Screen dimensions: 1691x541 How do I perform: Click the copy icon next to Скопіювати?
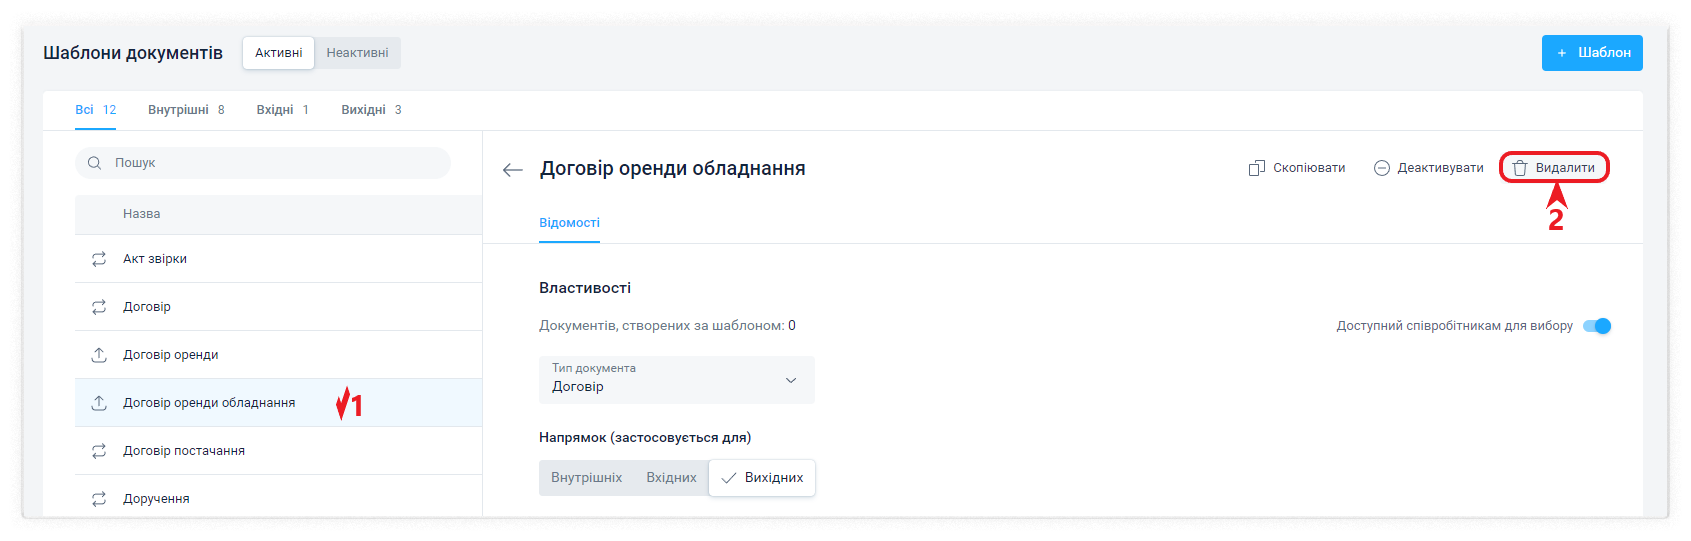coord(1256,168)
